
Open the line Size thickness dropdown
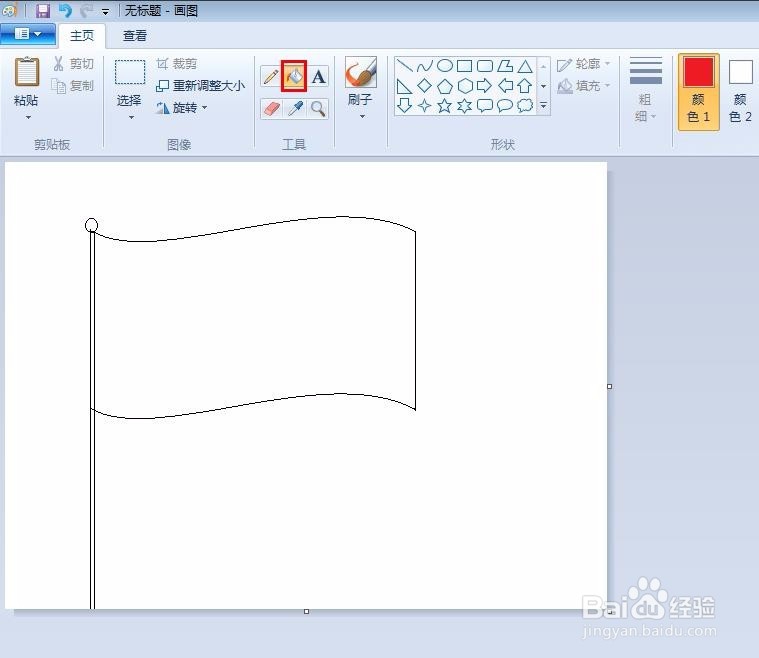click(x=646, y=90)
